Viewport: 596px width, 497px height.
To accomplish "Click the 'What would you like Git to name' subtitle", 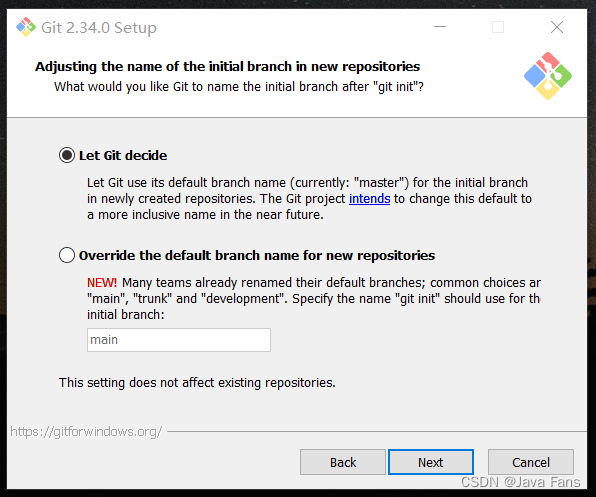I will click(239, 87).
